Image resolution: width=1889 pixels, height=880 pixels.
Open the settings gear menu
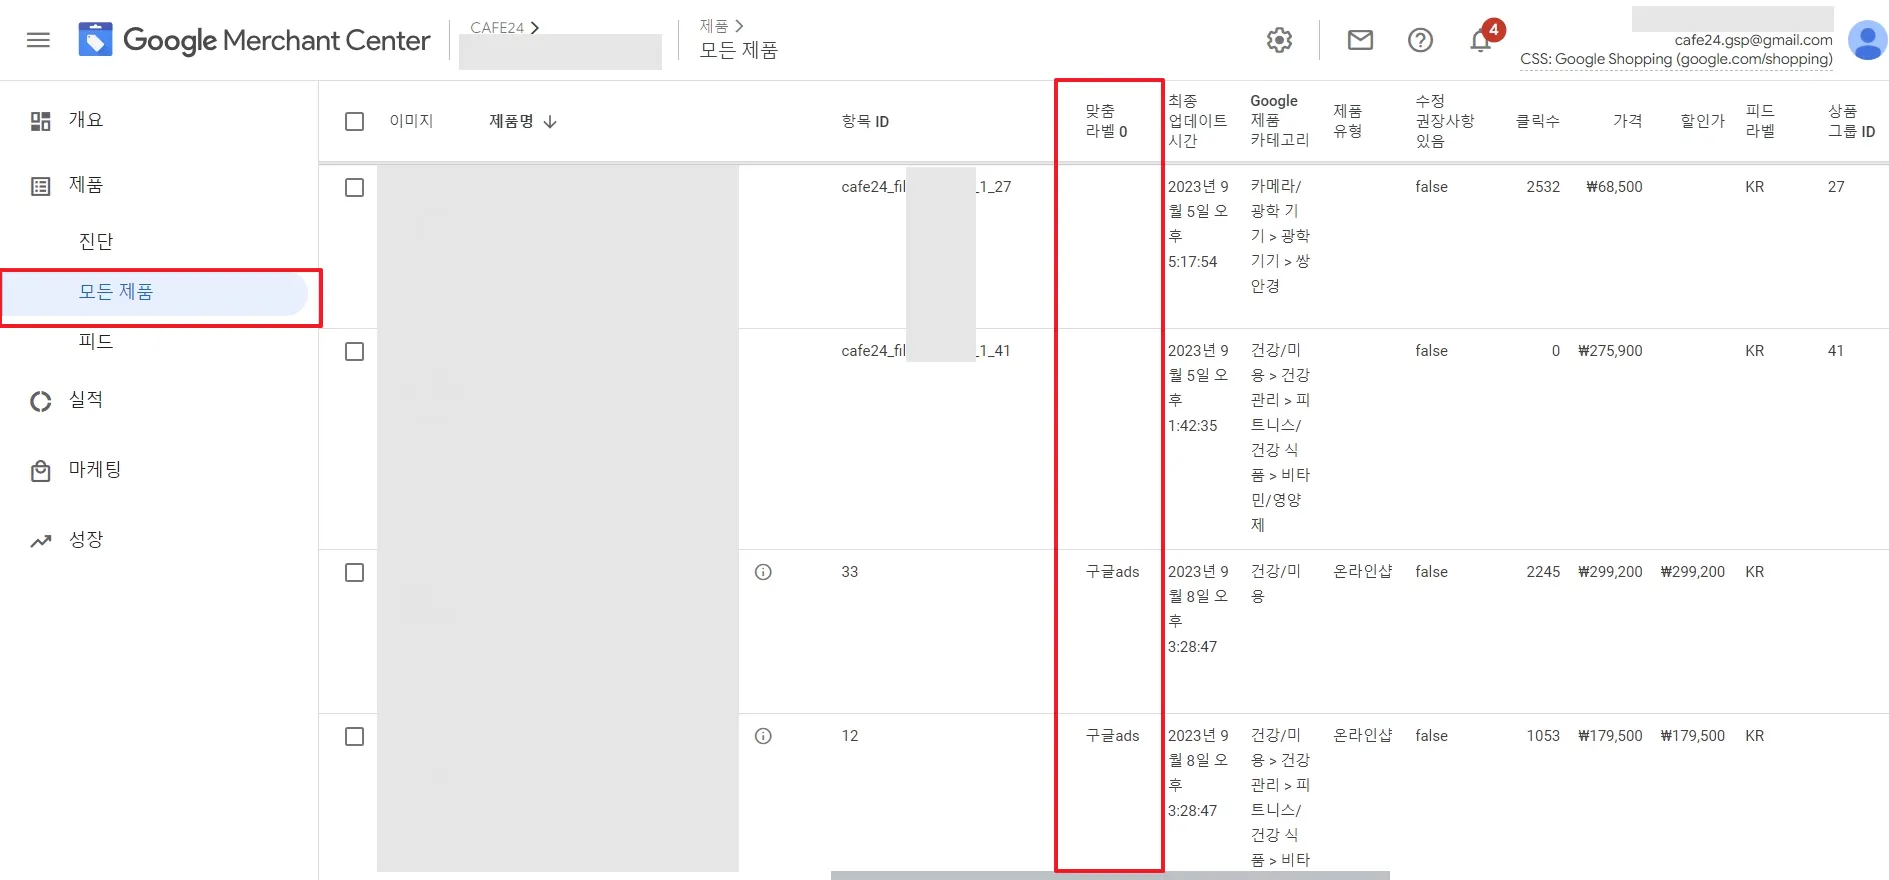[1279, 40]
